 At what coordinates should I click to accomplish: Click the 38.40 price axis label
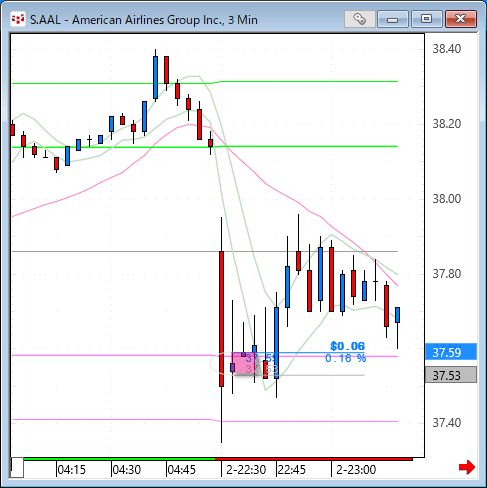(x=447, y=49)
